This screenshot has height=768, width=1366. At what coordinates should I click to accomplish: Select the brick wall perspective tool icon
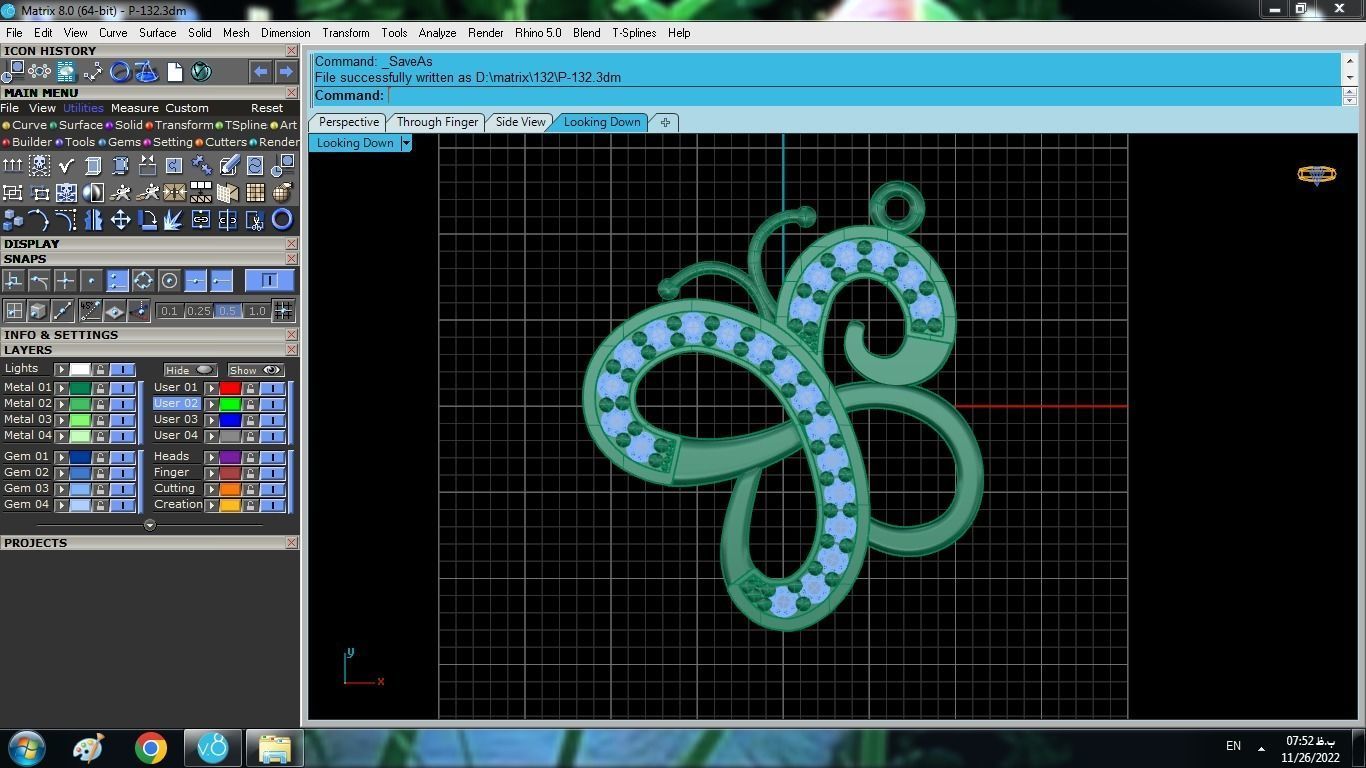tap(228, 192)
